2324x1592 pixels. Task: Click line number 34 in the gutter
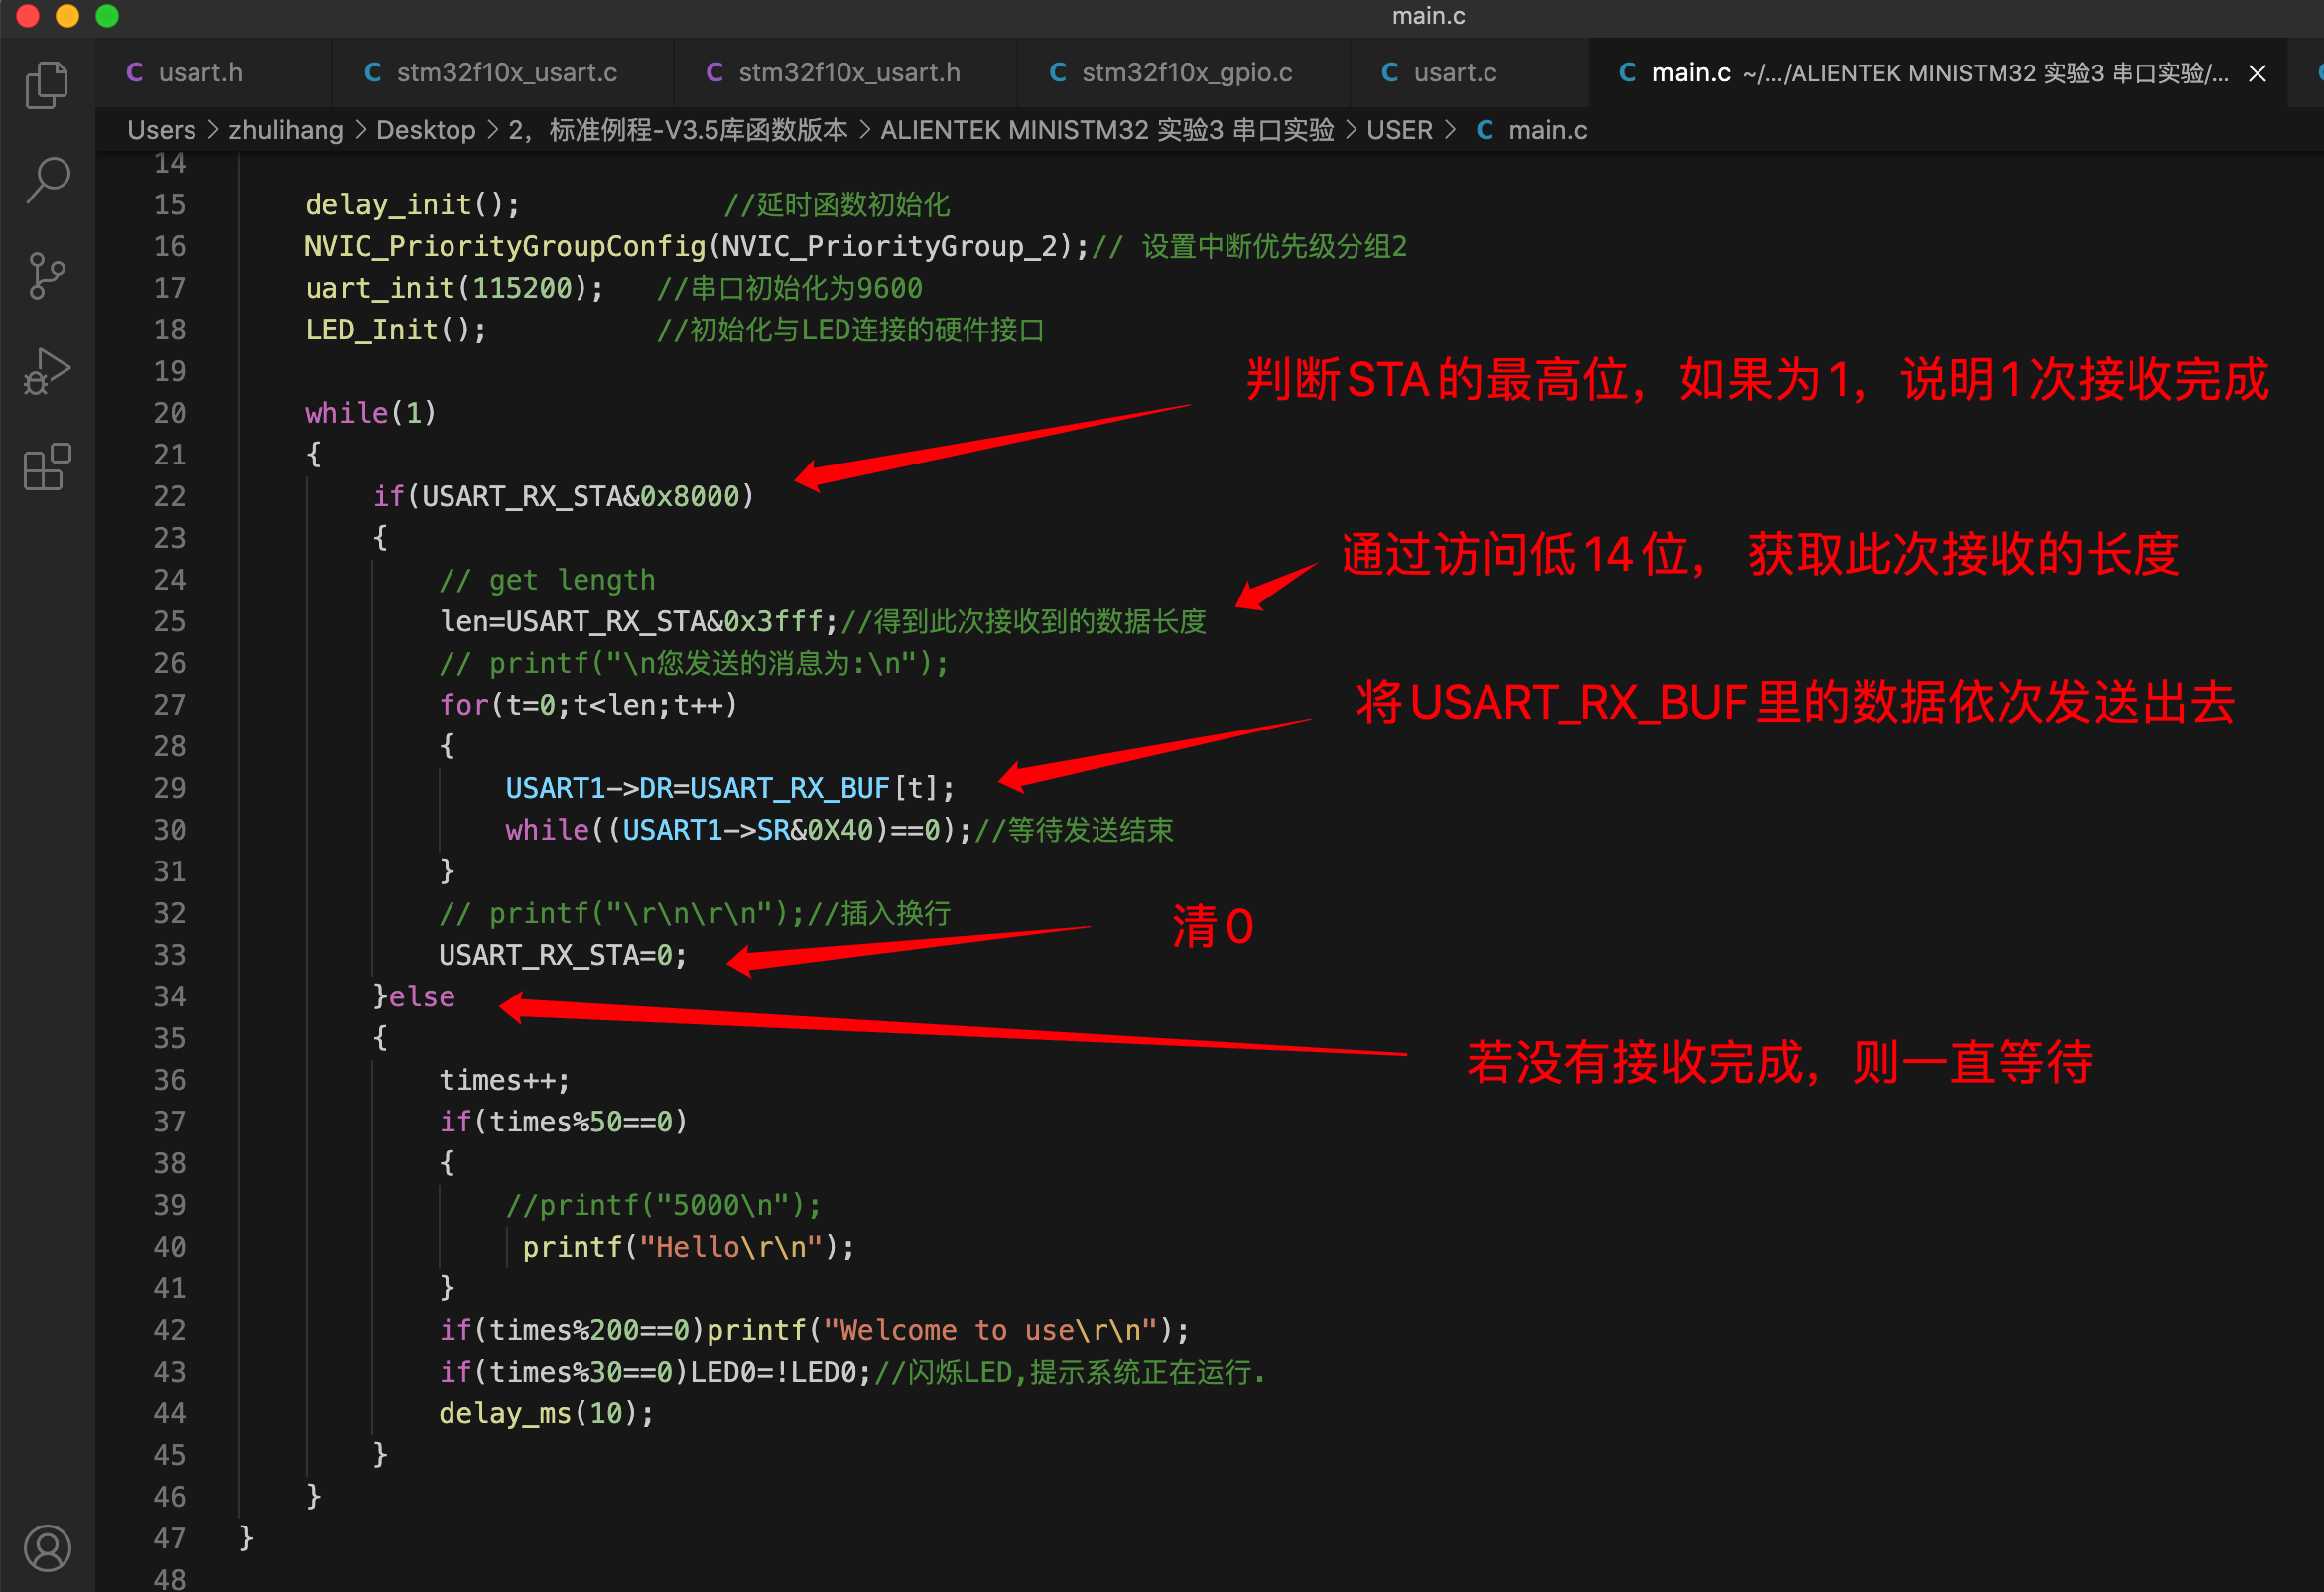point(169,996)
